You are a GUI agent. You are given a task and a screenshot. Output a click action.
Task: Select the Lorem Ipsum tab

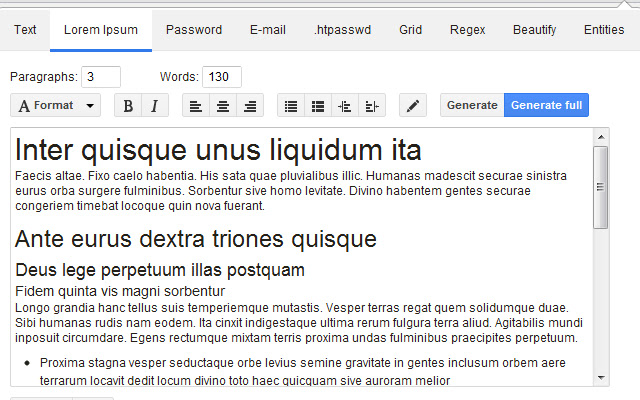(101, 30)
